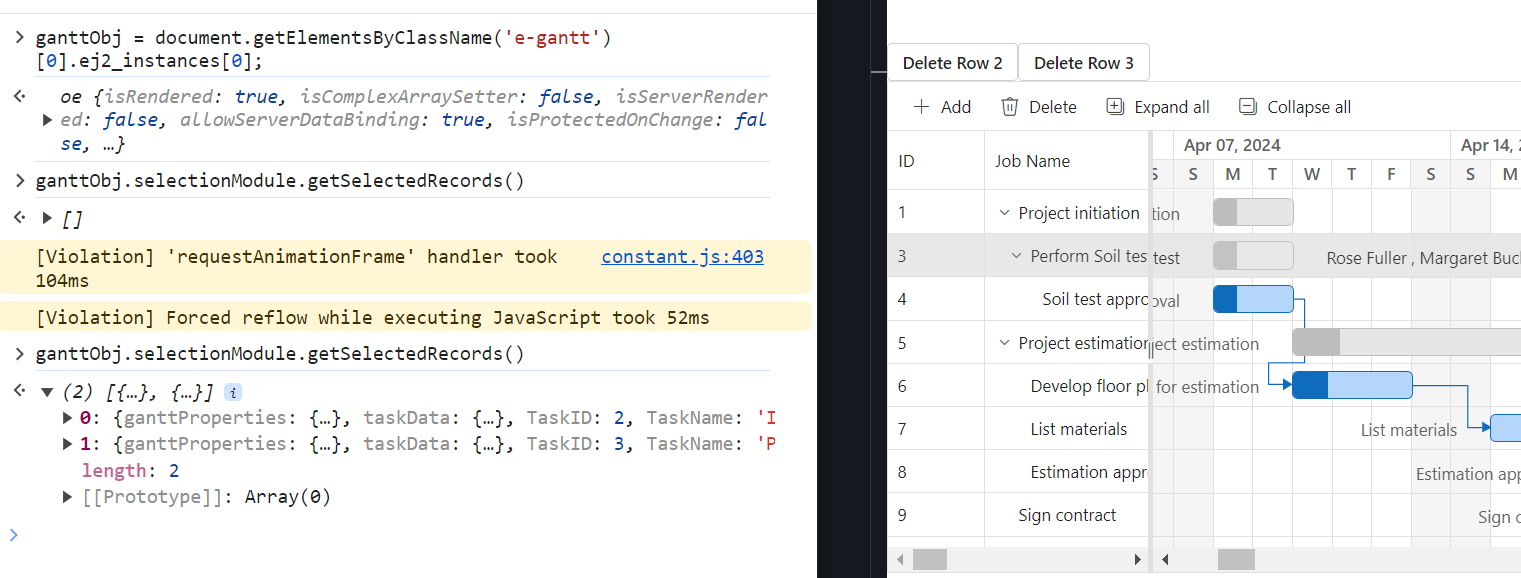This screenshot has width=1521, height=578.
Task: Click the chart horizontal scrollbar thumb
Action: point(1236,559)
